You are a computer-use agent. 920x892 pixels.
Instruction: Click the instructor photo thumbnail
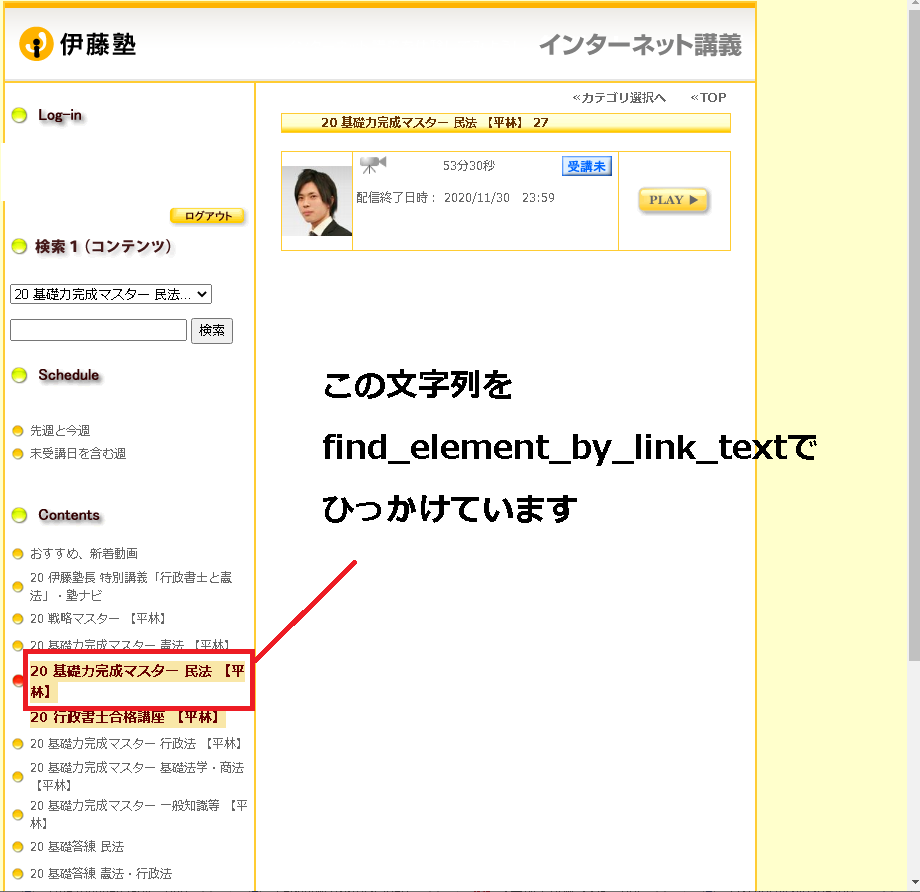click(x=316, y=199)
